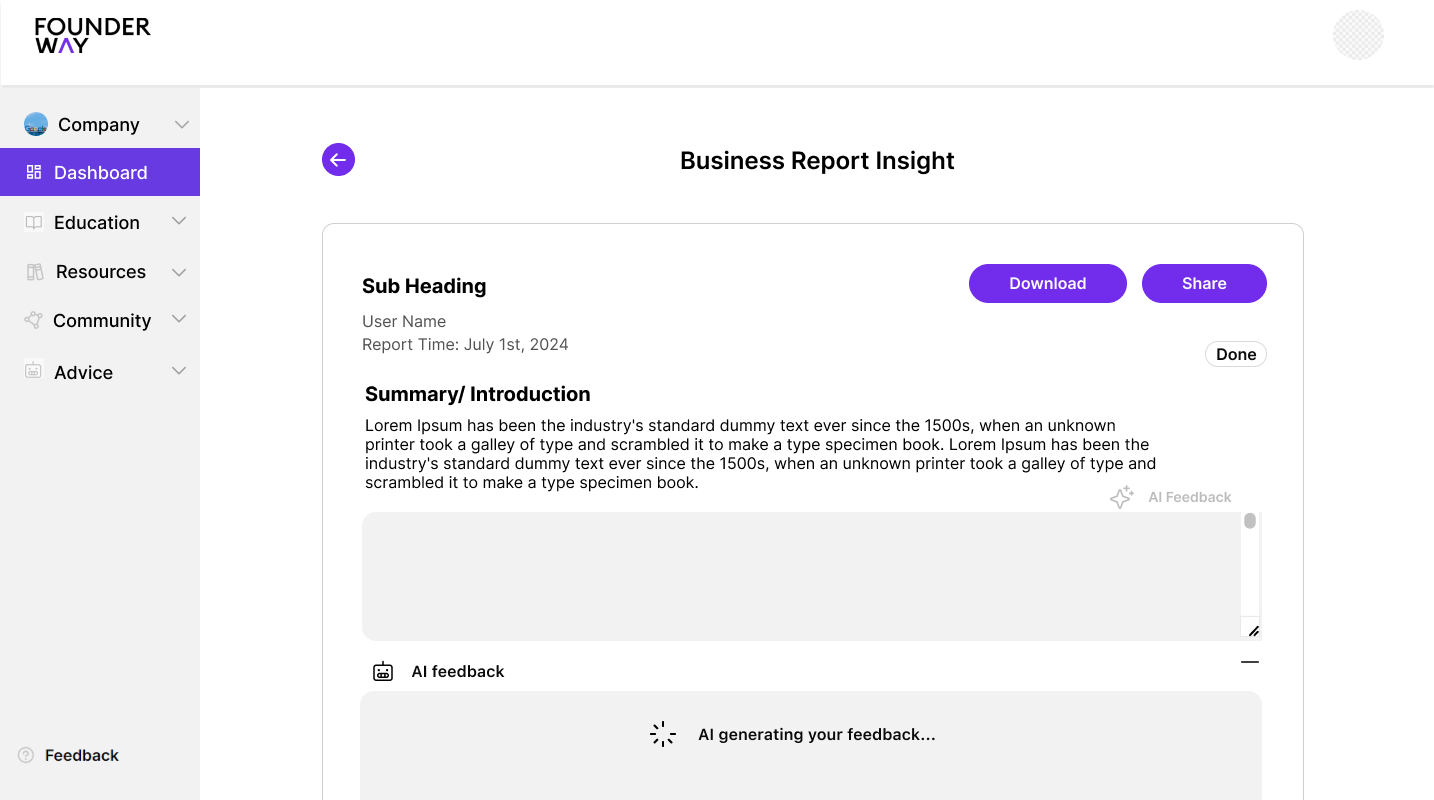This screenshot has width=1434, height=800.
Task: Click the text area scrollbar thumb
Action: click(1250, 521)
